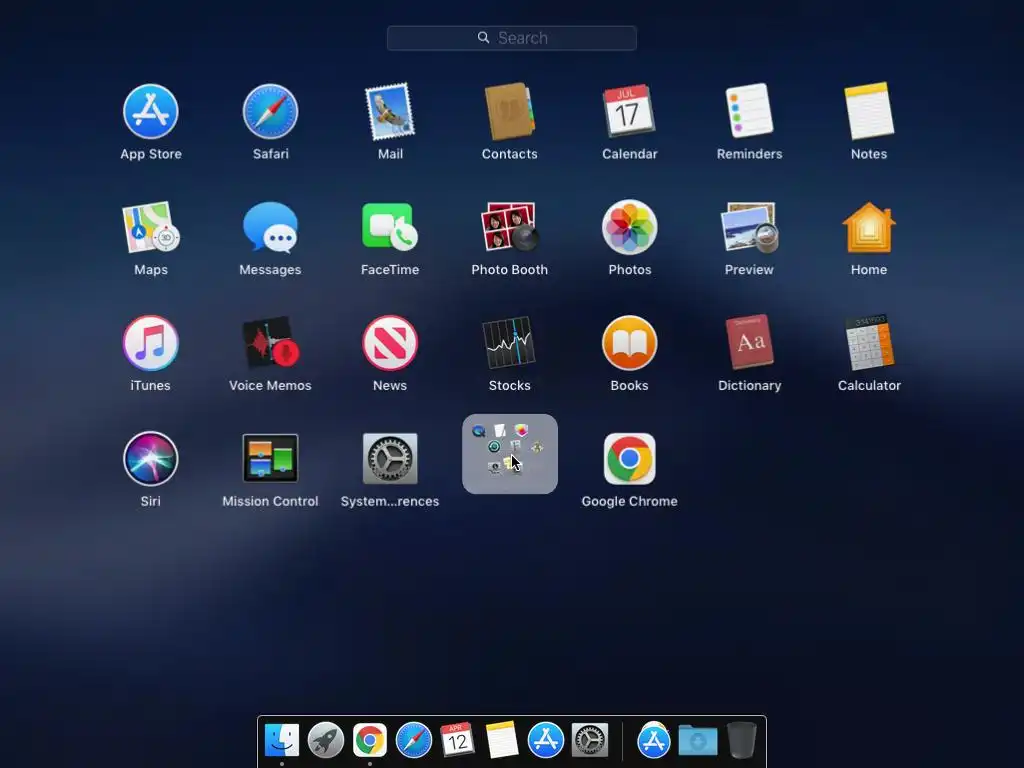The image size is (1024, 768).
Task: Open the Home app
Action: tap(869, 227)
